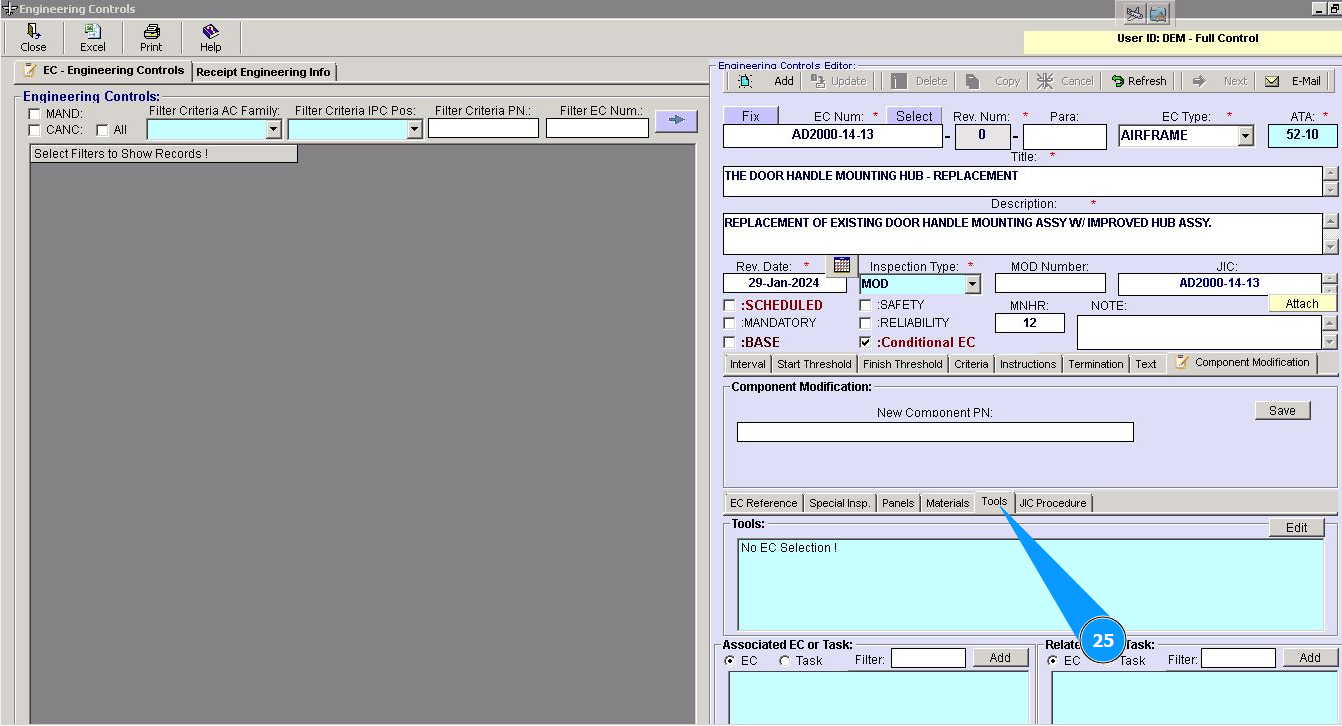This screenshot has width=1342, height=726.
Task: Open the Termination tab
Action: coord(1096,364)
